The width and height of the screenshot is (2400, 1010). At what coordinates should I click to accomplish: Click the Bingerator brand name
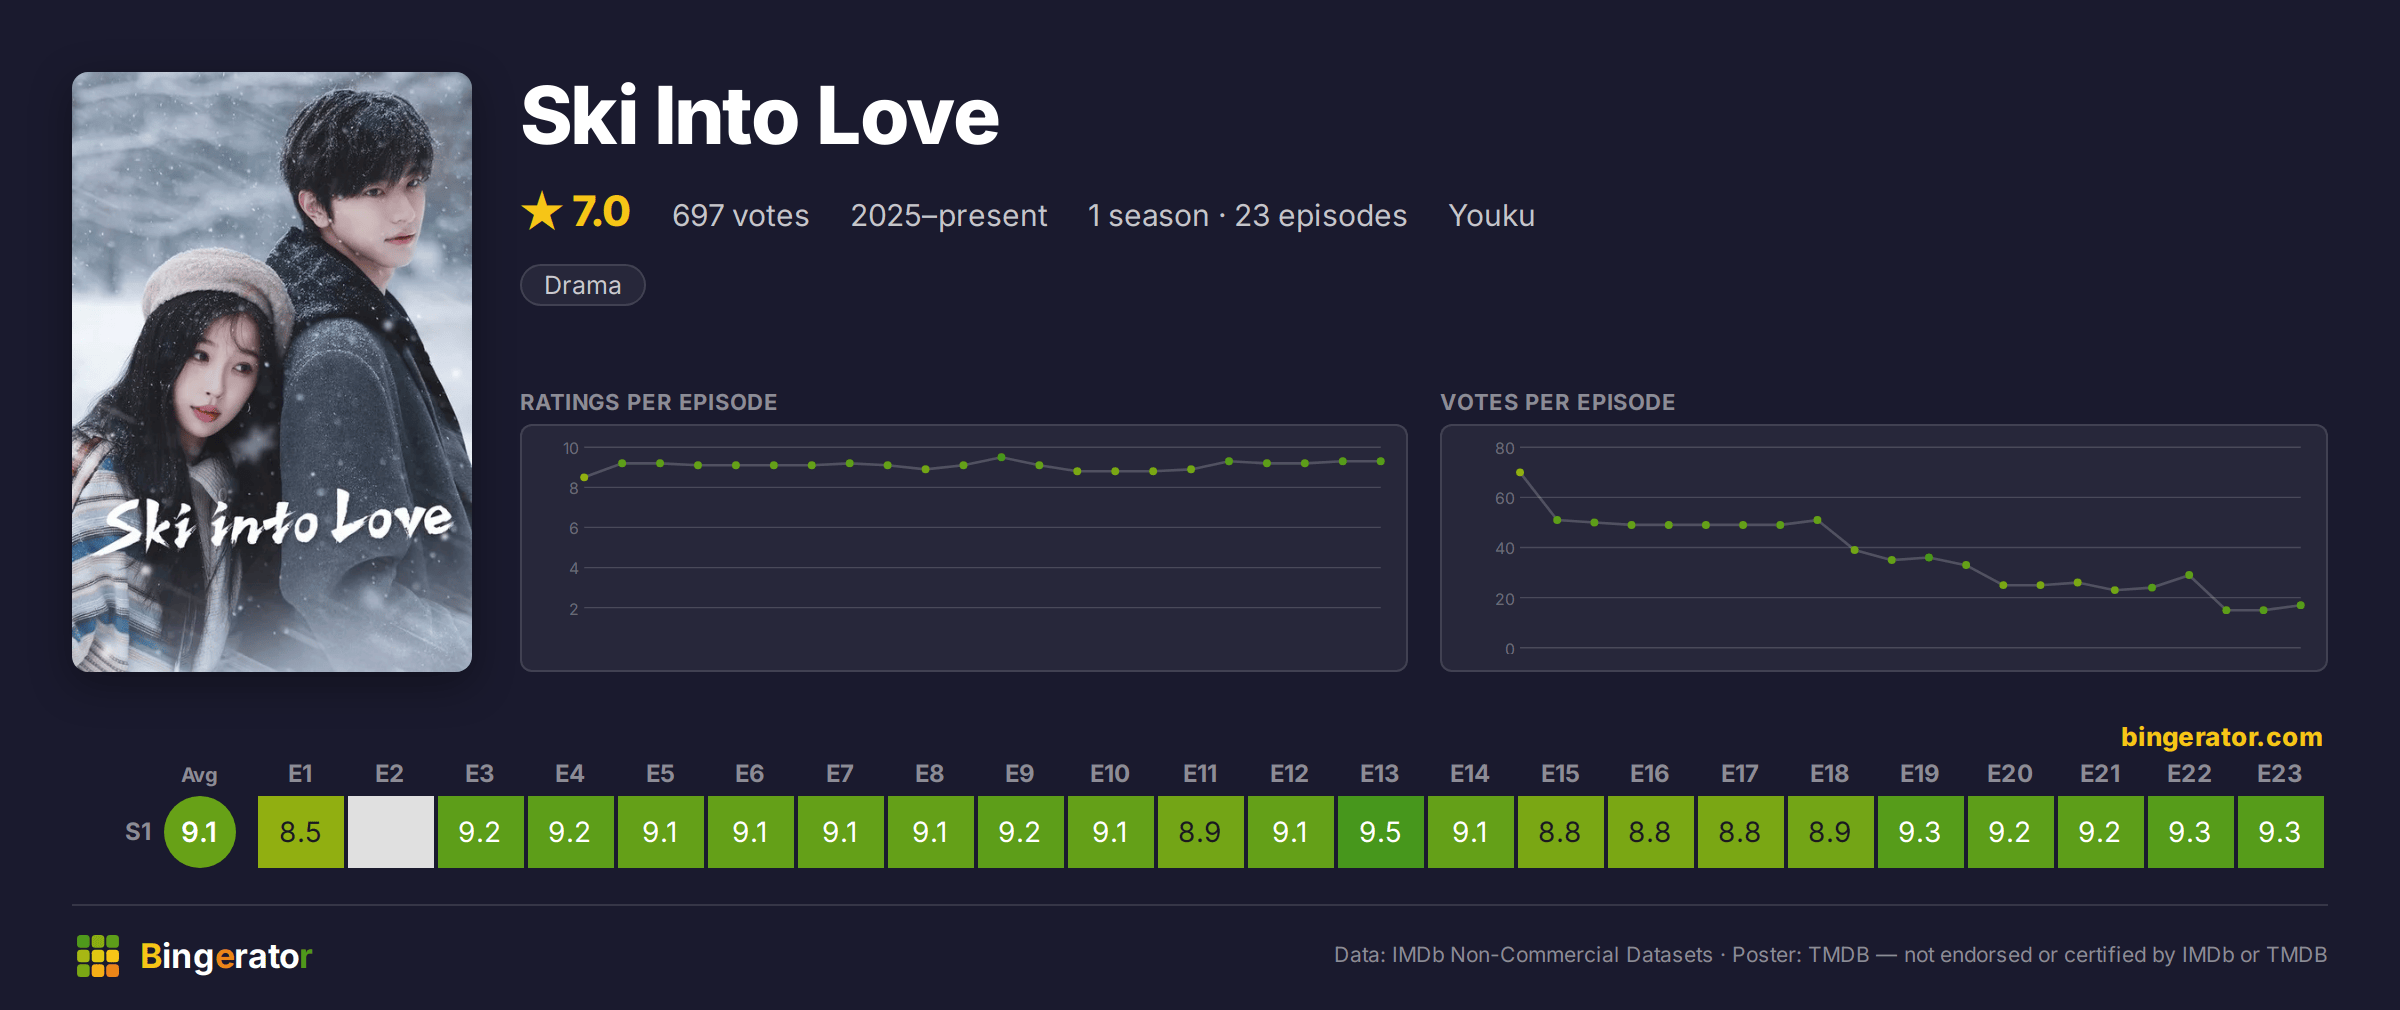(226, 956)
